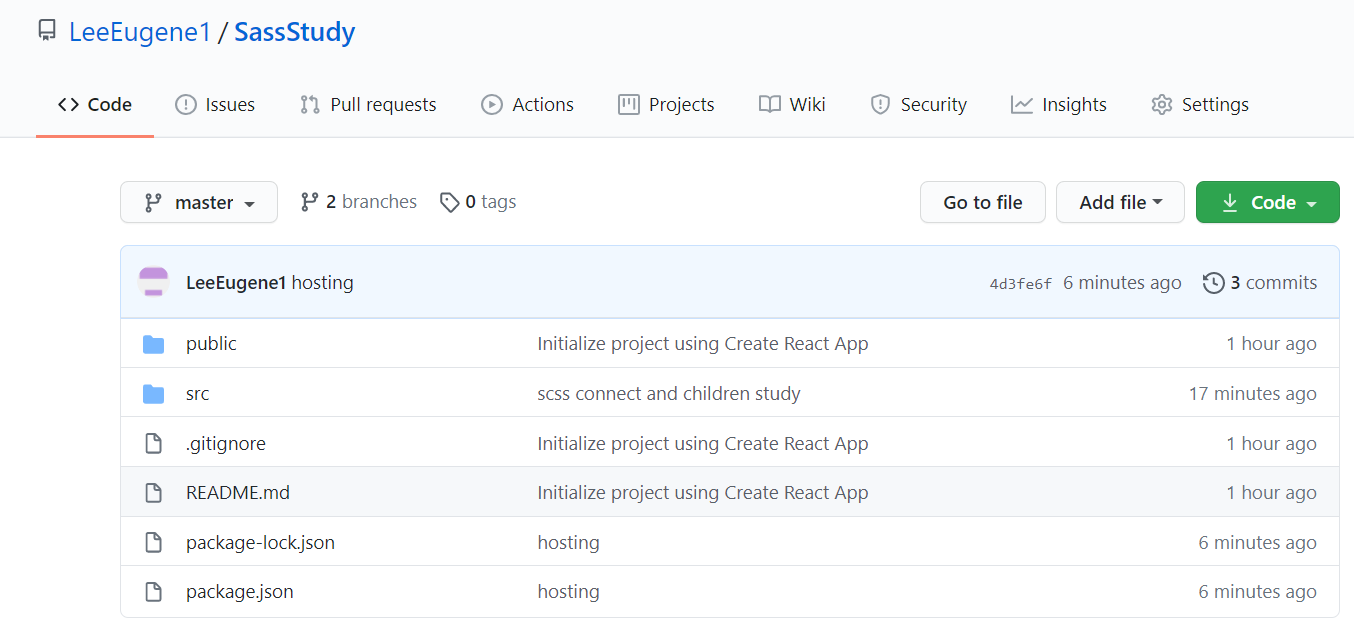The width and height of the screenshot is (1354, 626).
Task: Open the green Code download dropdown
Action: pyautogui.click(x=1268, y=202)
